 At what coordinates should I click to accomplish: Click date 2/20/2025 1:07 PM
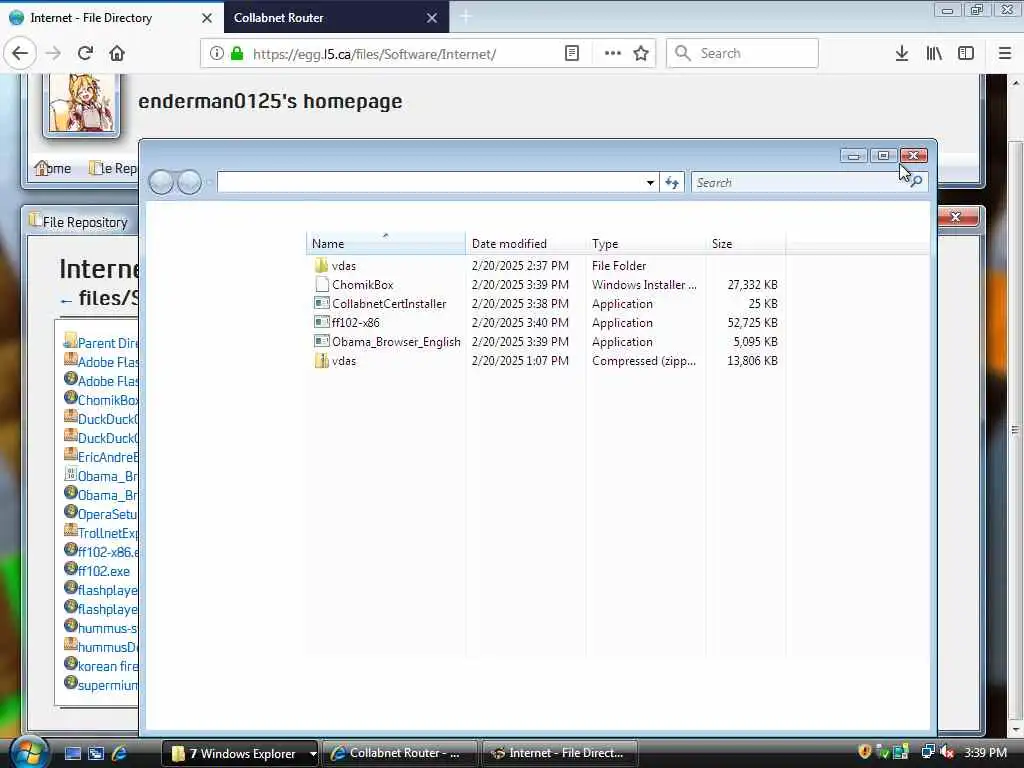520,360
